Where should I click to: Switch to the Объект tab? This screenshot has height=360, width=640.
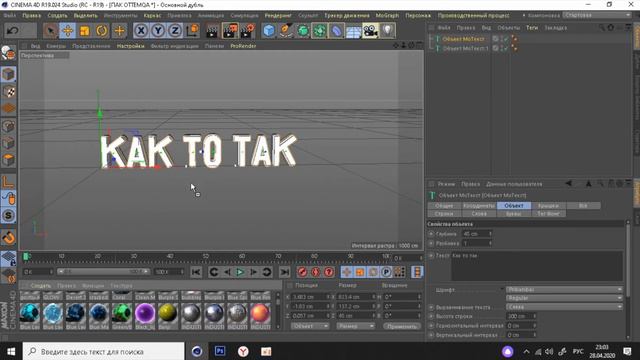point(514,206)
